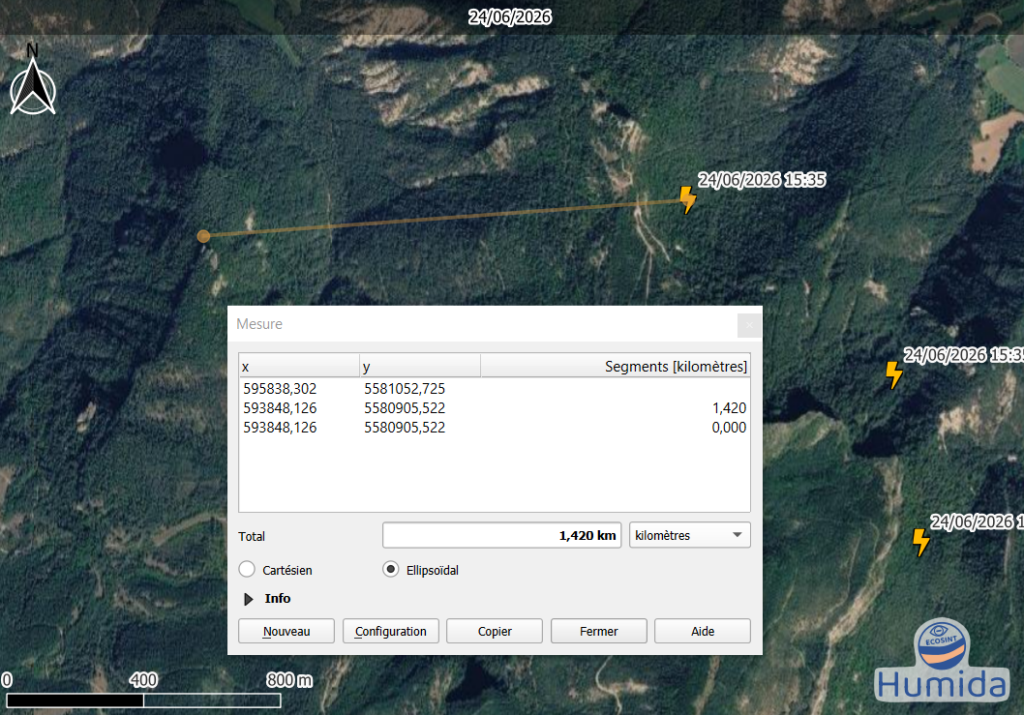Select the first coordinate row 595838,302
1024x715 pixels.
point(494,389)
